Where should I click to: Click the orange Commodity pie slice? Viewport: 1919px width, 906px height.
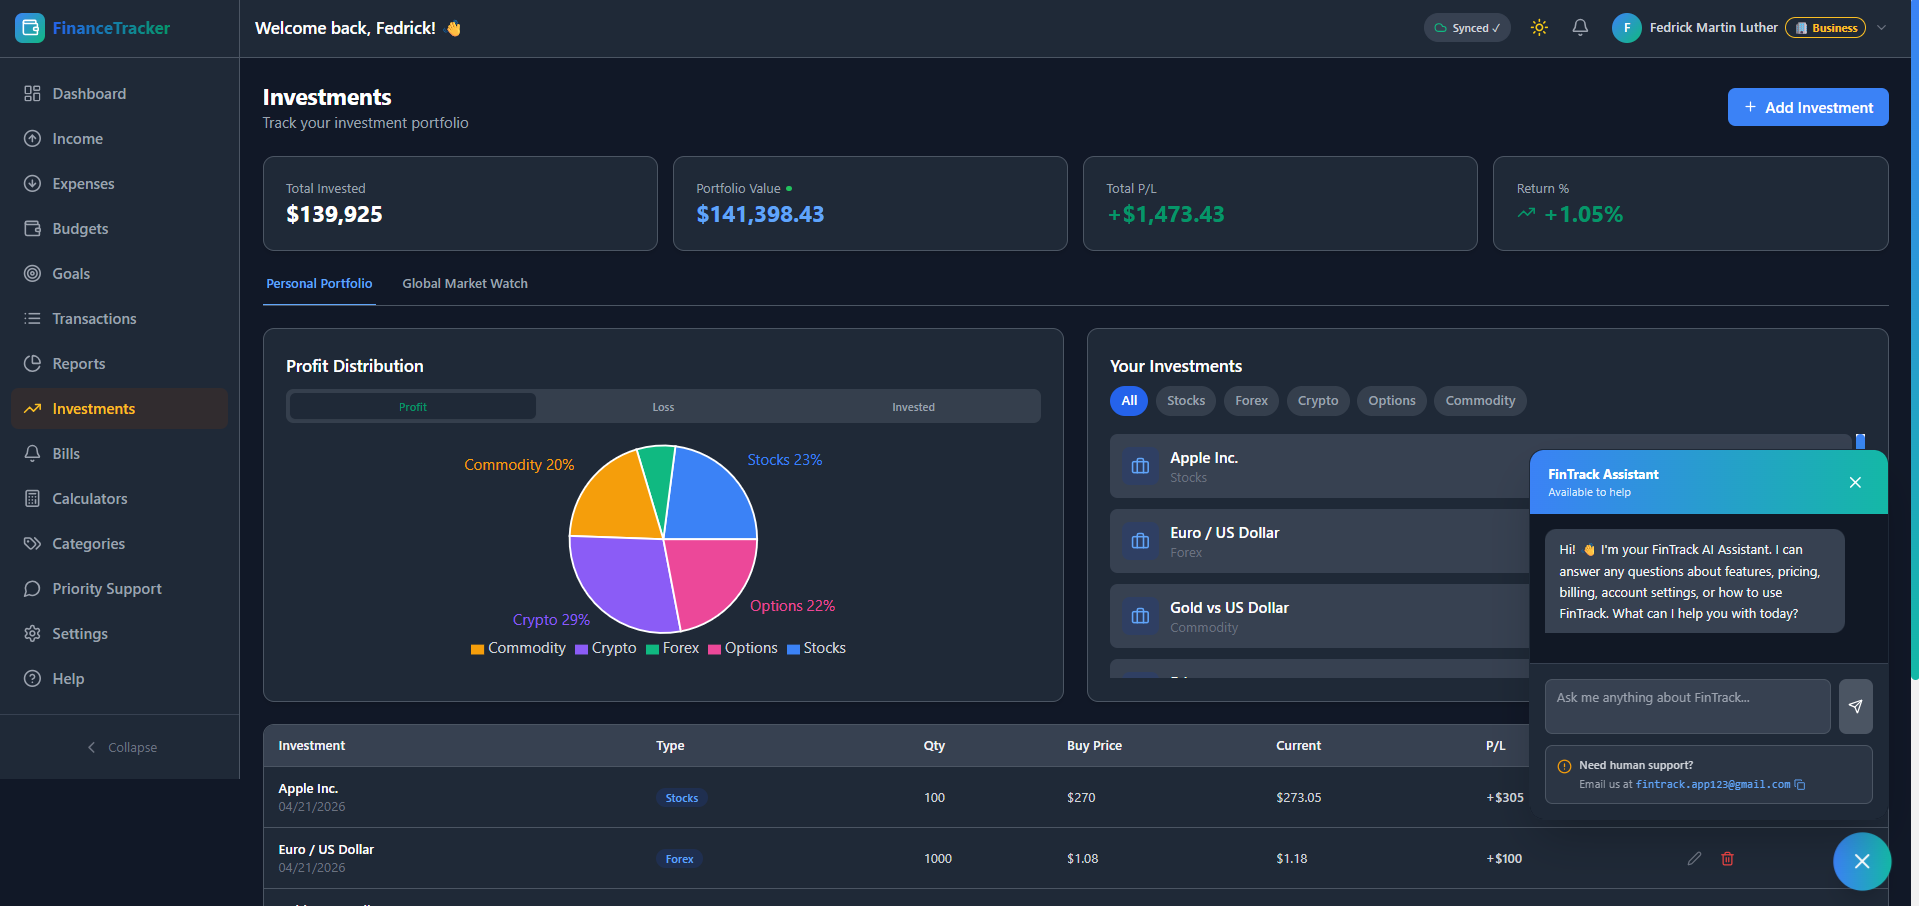[620, 500]
